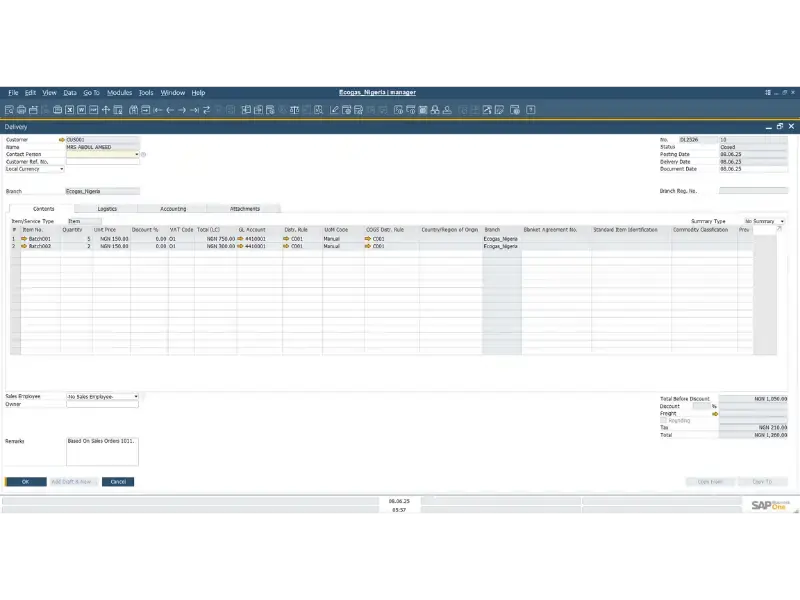Click the first toolbar icon (Print Preview)
Viewport: 800px width, 600px height.
(x=9, y=110)
